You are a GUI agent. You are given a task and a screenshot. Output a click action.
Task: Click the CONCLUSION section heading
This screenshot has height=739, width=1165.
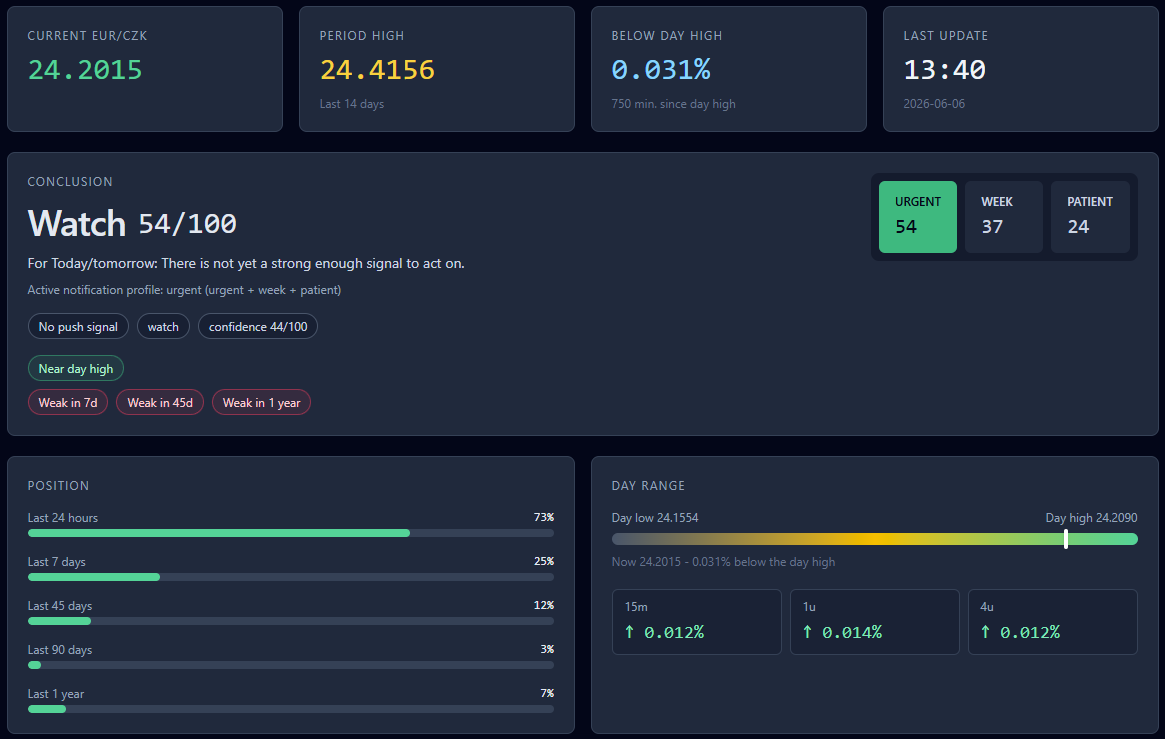pyautogui.click(x=70, y=182)
